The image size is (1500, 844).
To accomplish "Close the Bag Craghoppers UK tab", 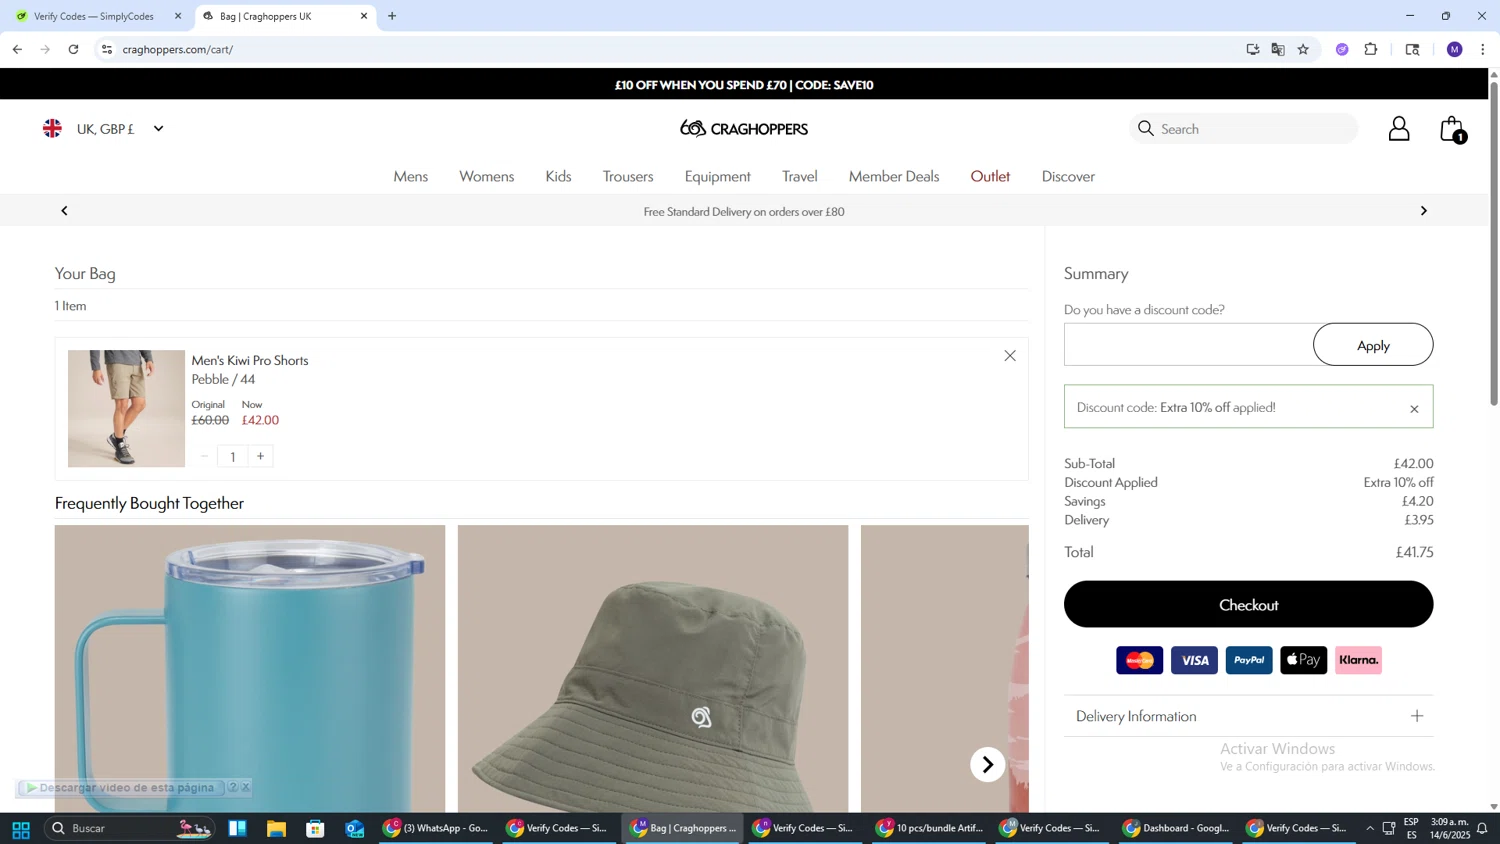I will point(364,16).
